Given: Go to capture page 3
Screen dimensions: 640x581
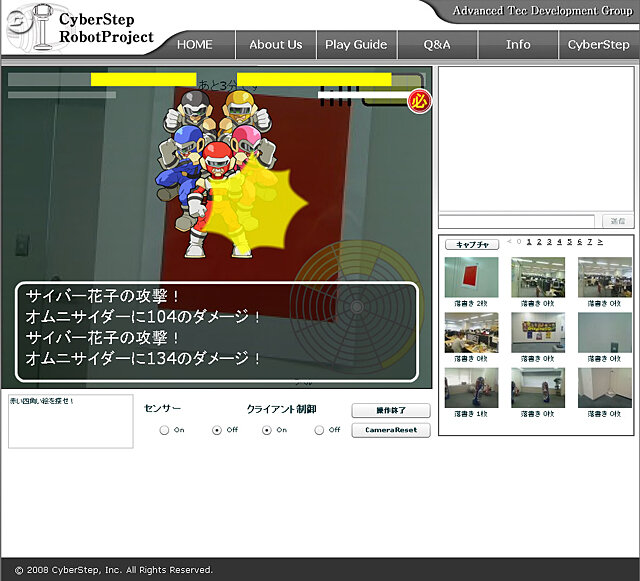Looking at the screenshot, I should click(549, 242).
